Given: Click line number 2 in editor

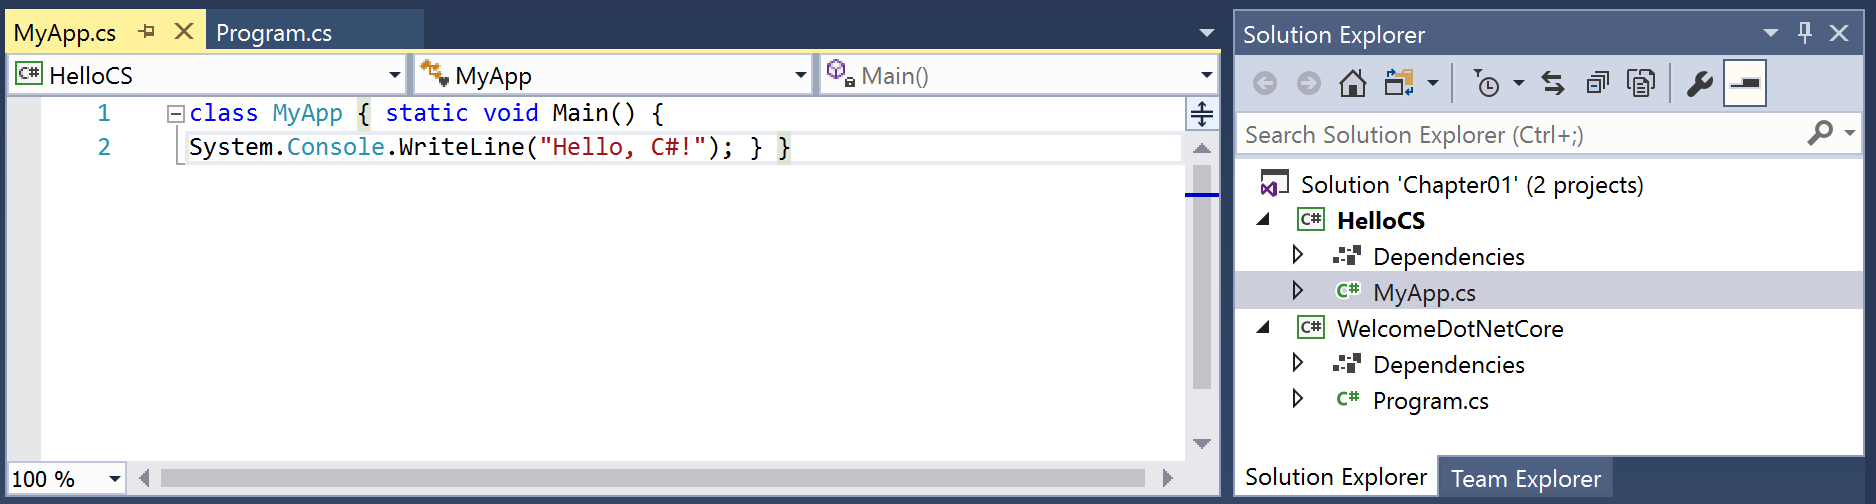Looking at the screenshot, I should click(x=104, y=147).
